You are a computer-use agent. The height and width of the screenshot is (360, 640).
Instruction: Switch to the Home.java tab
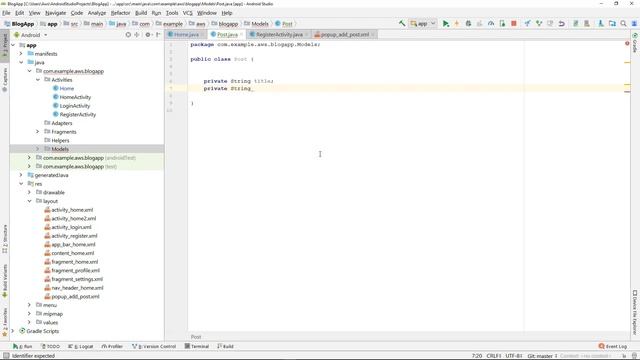click(186, 34)
